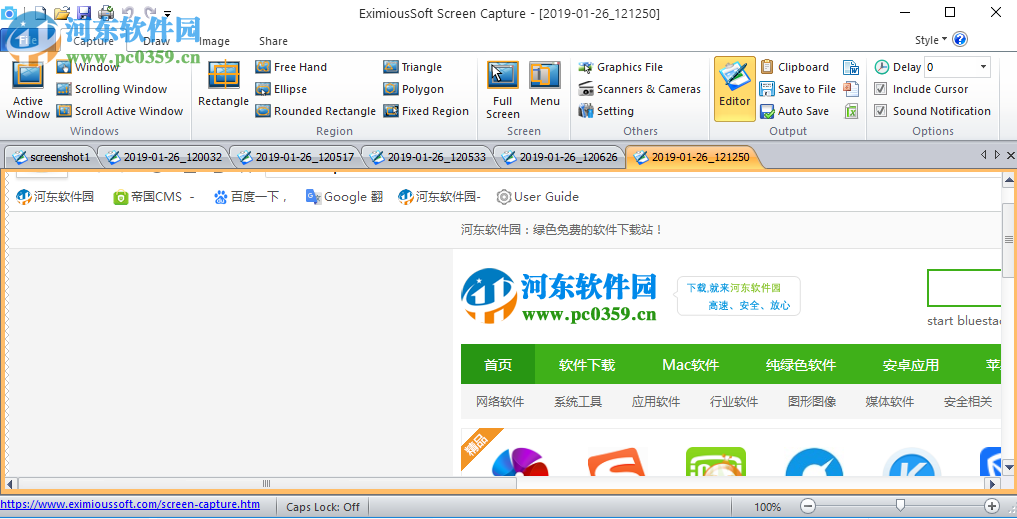
Task: Choose Scrolling Window capture
Action: tap(112, 89)
